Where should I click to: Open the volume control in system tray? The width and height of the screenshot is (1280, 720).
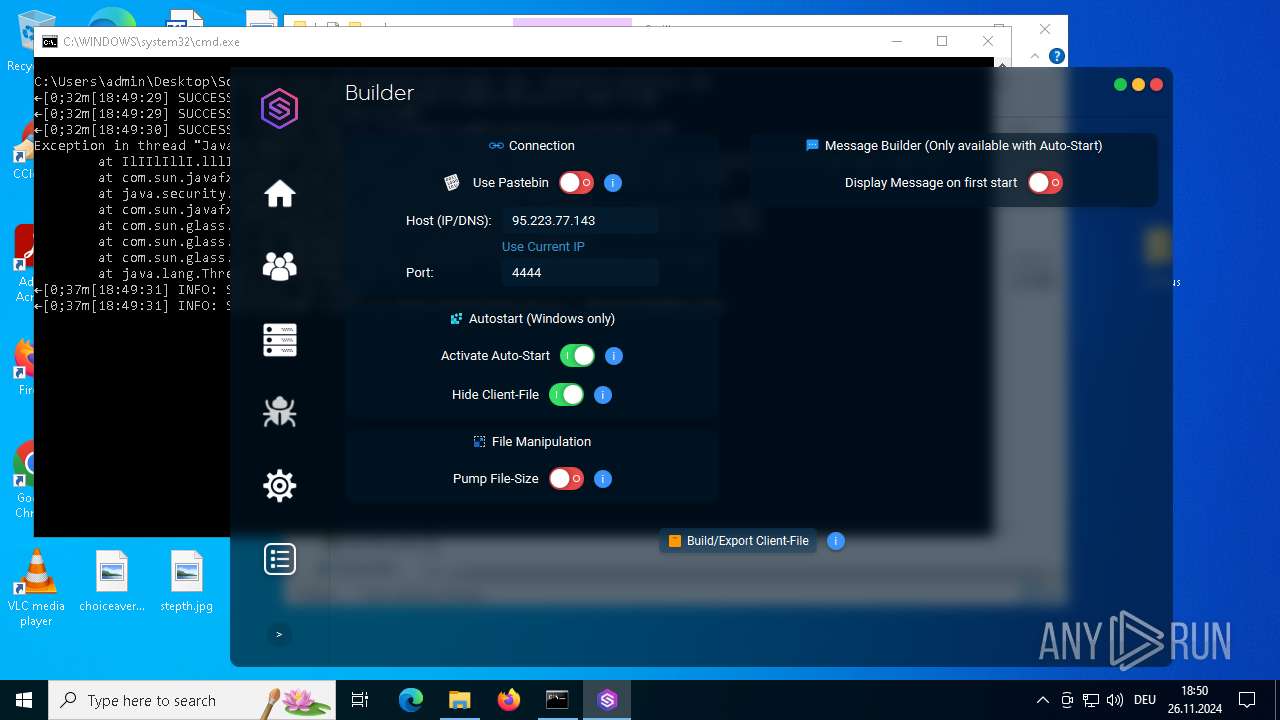click(1115, 700)
